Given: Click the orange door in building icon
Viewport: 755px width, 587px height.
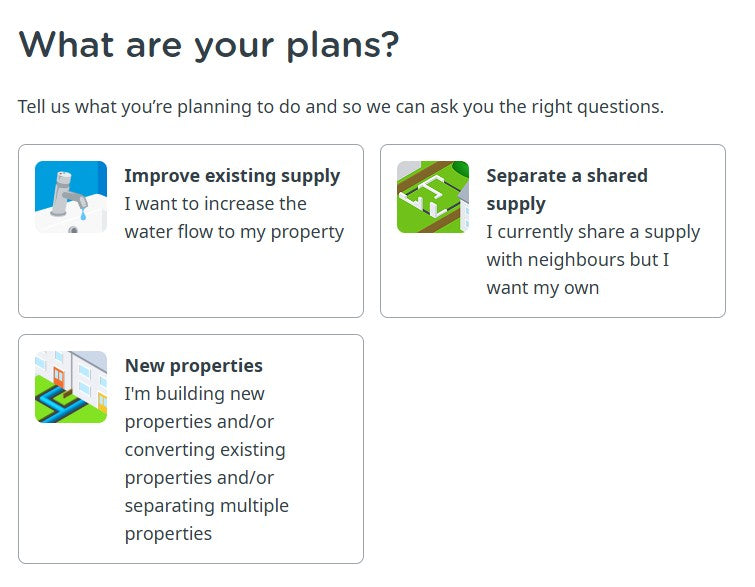Looking at the screenshot, I should pos(59,378).
